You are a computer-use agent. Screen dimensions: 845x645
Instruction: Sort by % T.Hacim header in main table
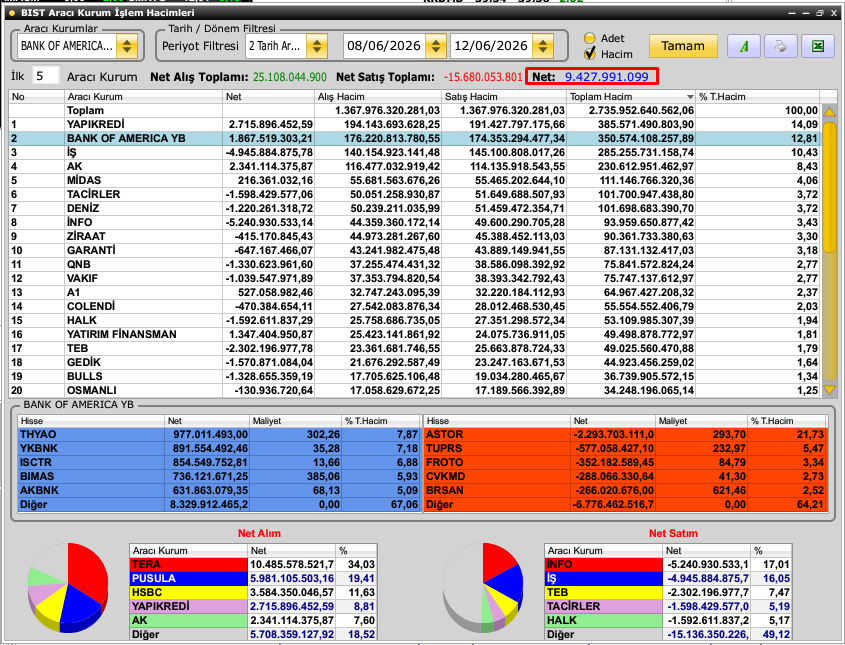click(758, 96)
